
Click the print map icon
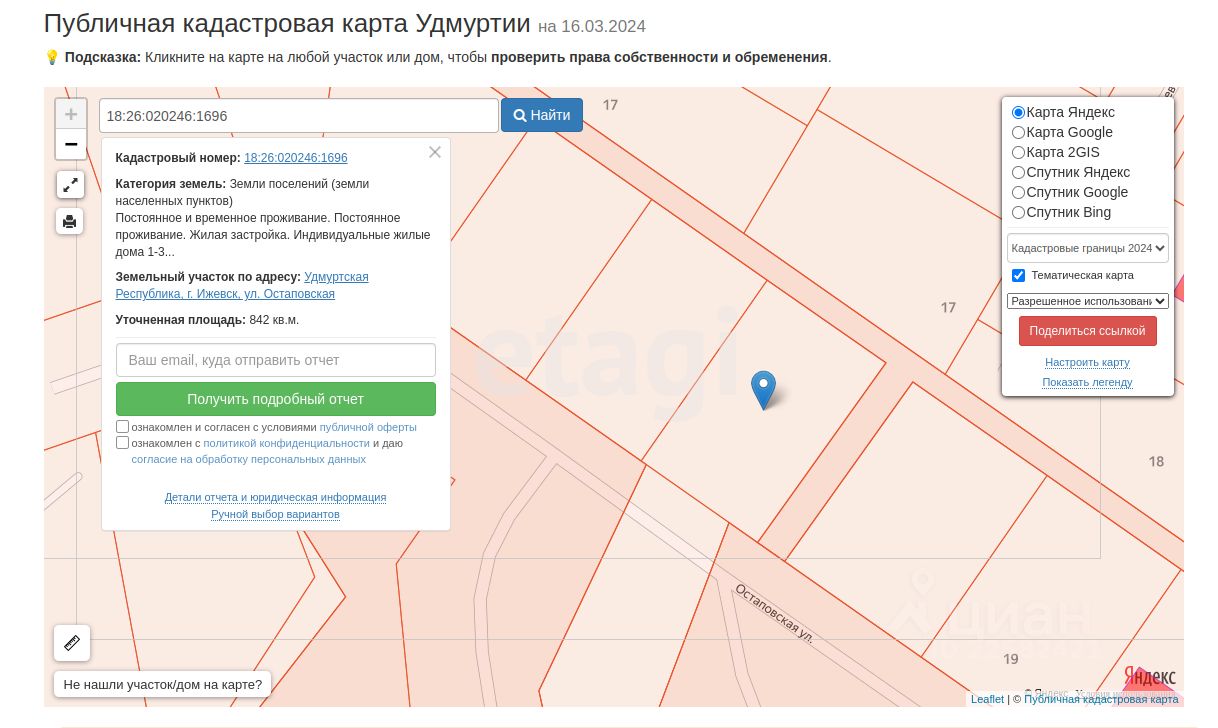click(70, 222)
